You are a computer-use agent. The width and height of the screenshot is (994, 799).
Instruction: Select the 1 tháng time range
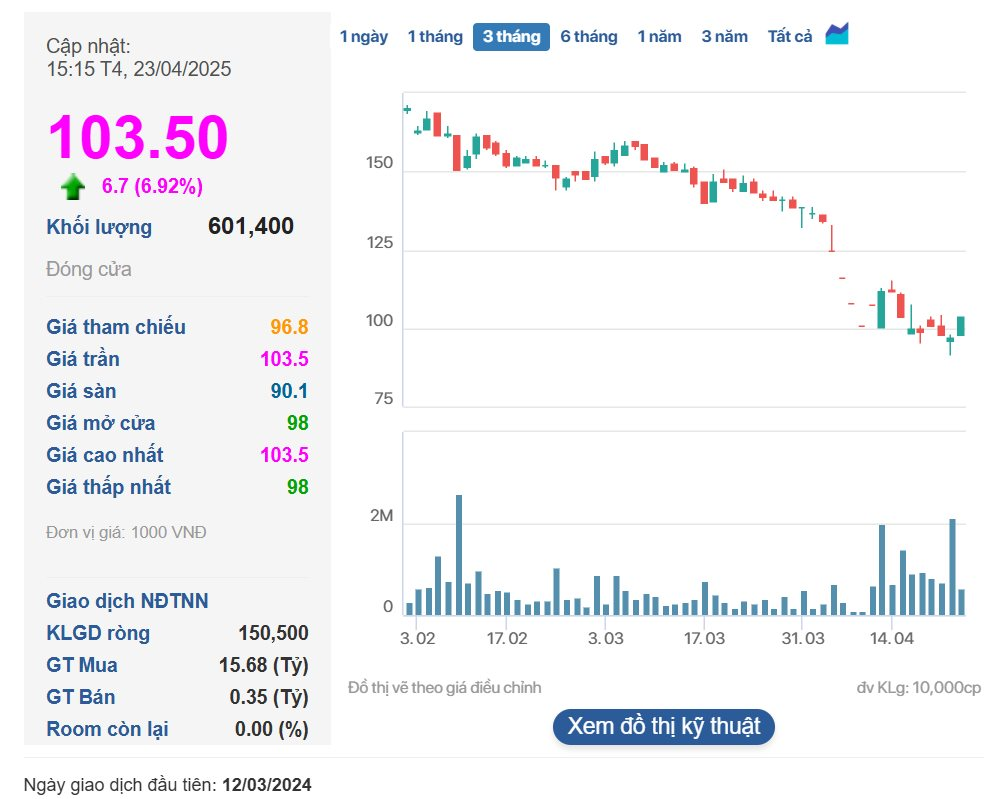[x=435, y=37]
